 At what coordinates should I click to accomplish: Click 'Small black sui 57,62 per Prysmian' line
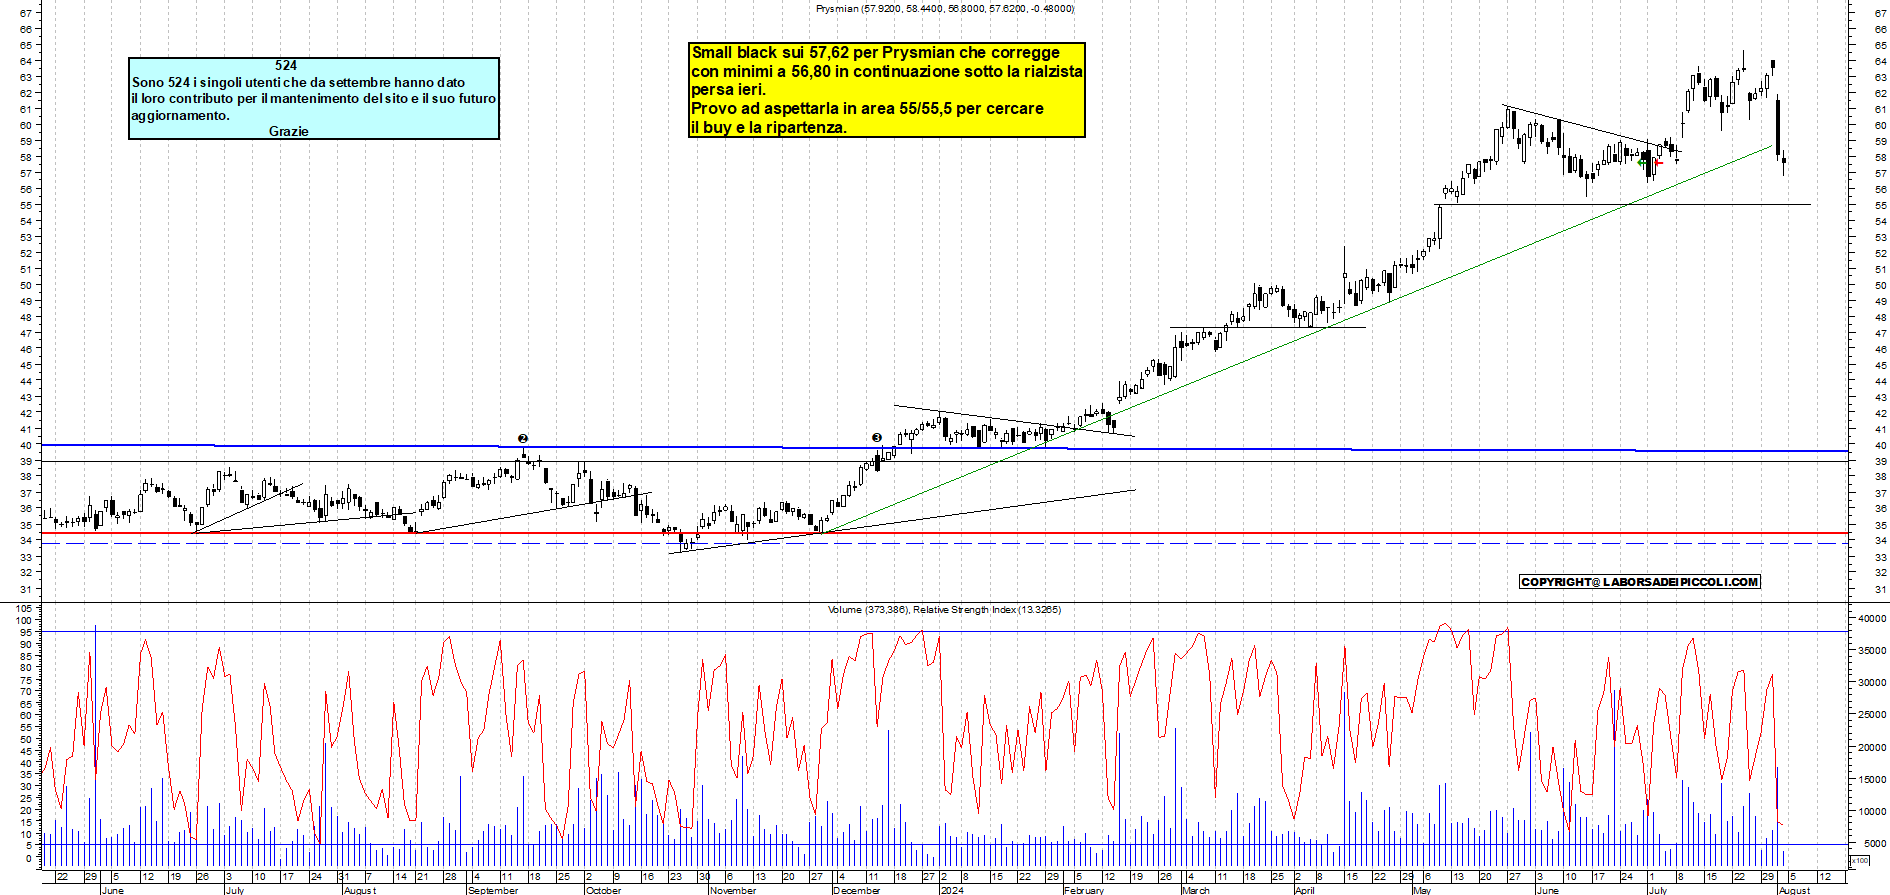pyautogui.click(x=876, y=52)
